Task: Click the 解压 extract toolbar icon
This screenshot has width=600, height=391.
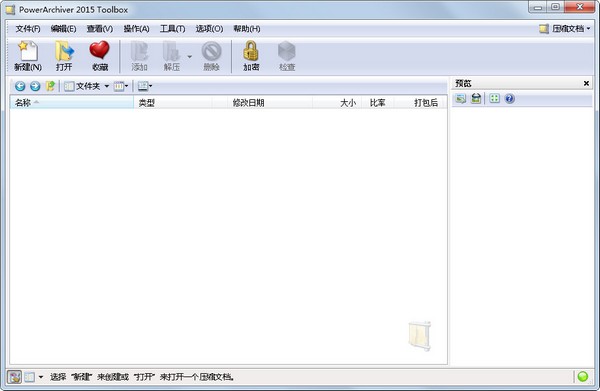Action: click(172, 56)
